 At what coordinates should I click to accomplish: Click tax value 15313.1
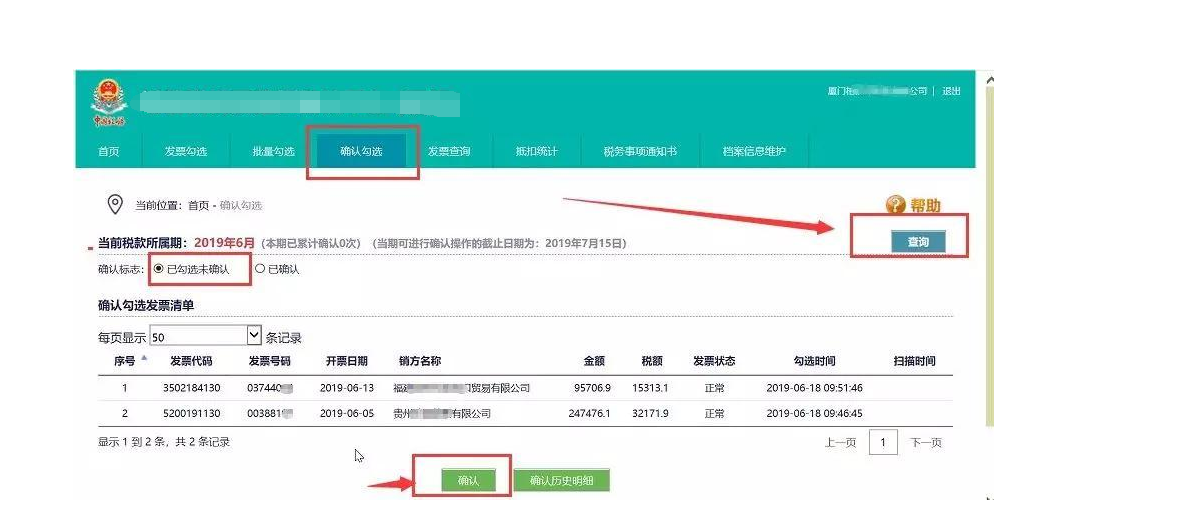tap(649, 388)
